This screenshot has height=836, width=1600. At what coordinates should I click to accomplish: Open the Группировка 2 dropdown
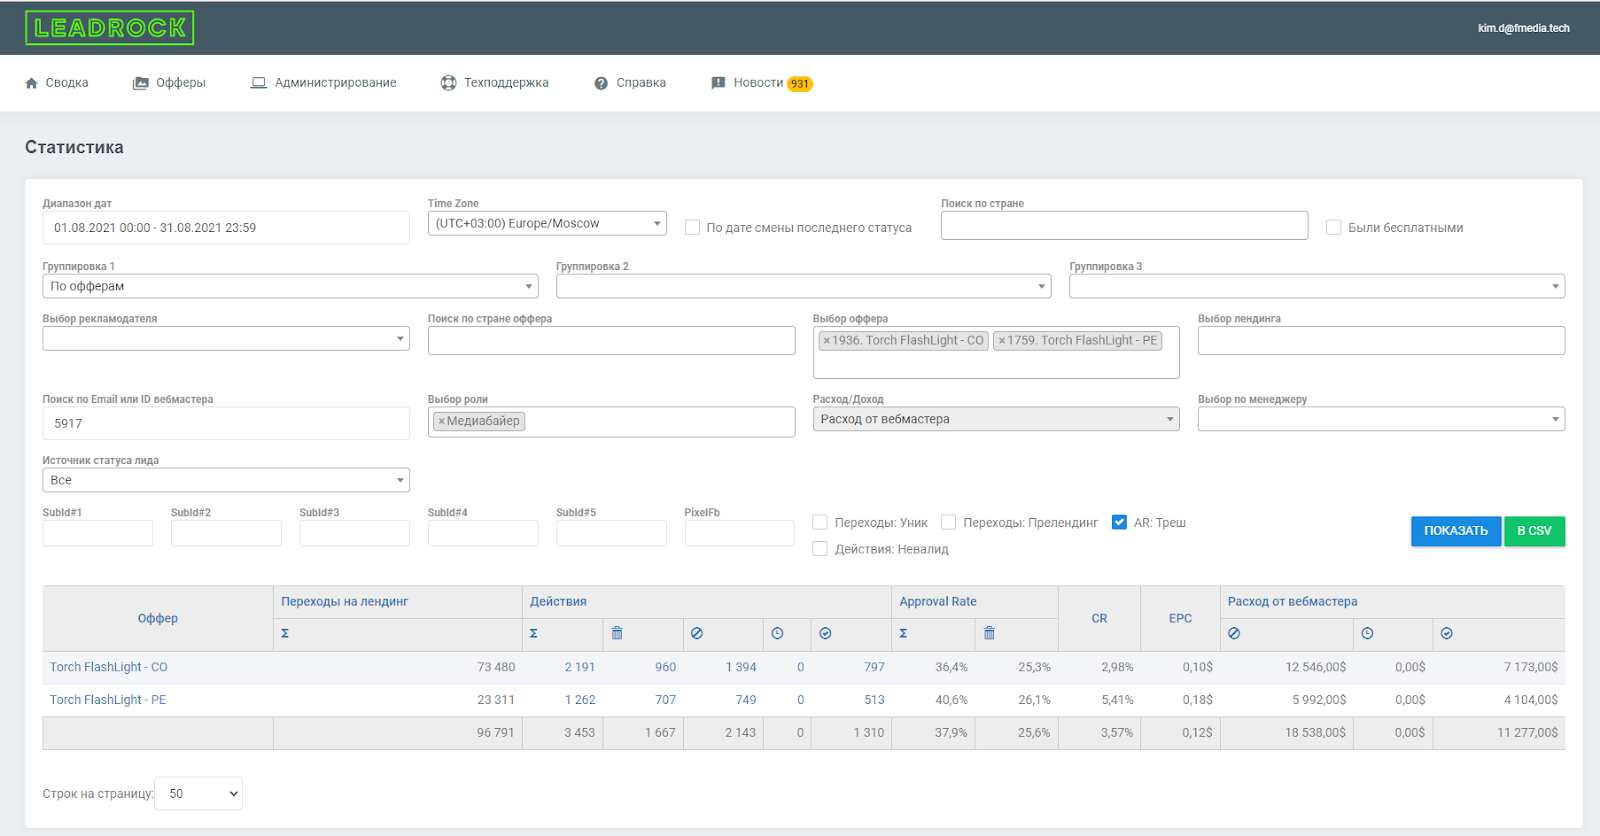[x=804, y=286]
